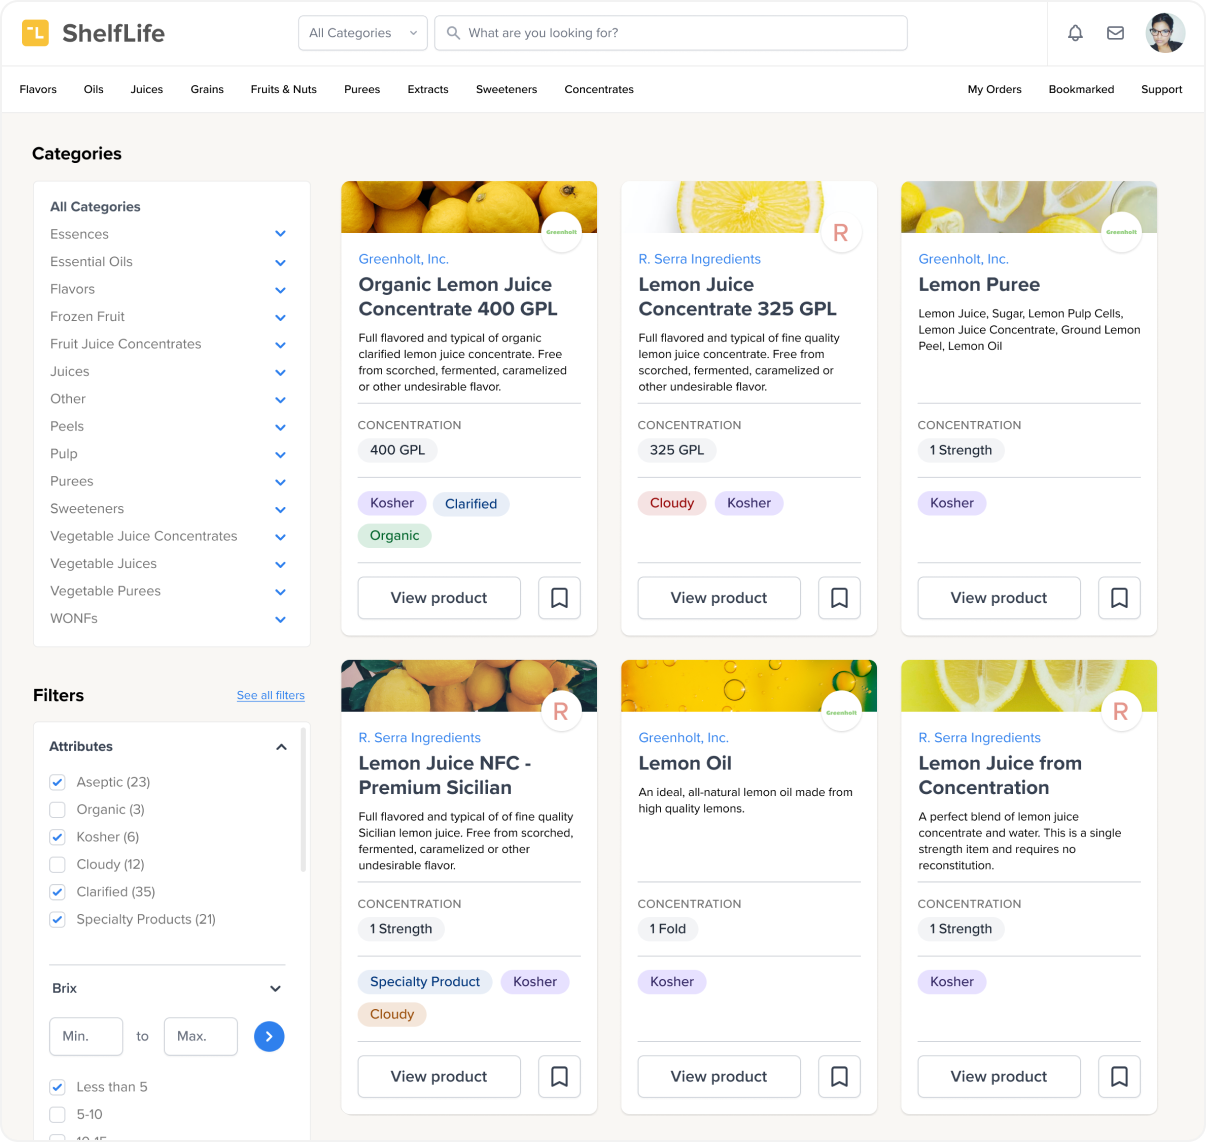
Task: Click the See all filters link
Action: [x=270, y=695]
